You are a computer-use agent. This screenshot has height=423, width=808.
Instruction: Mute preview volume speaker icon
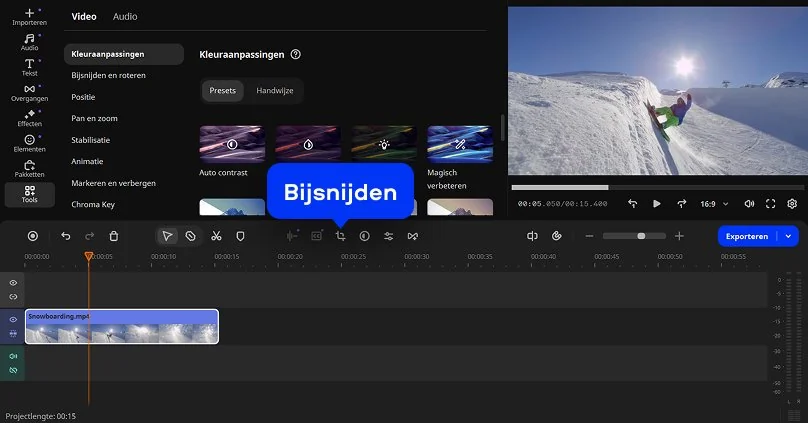coord(749,204)
